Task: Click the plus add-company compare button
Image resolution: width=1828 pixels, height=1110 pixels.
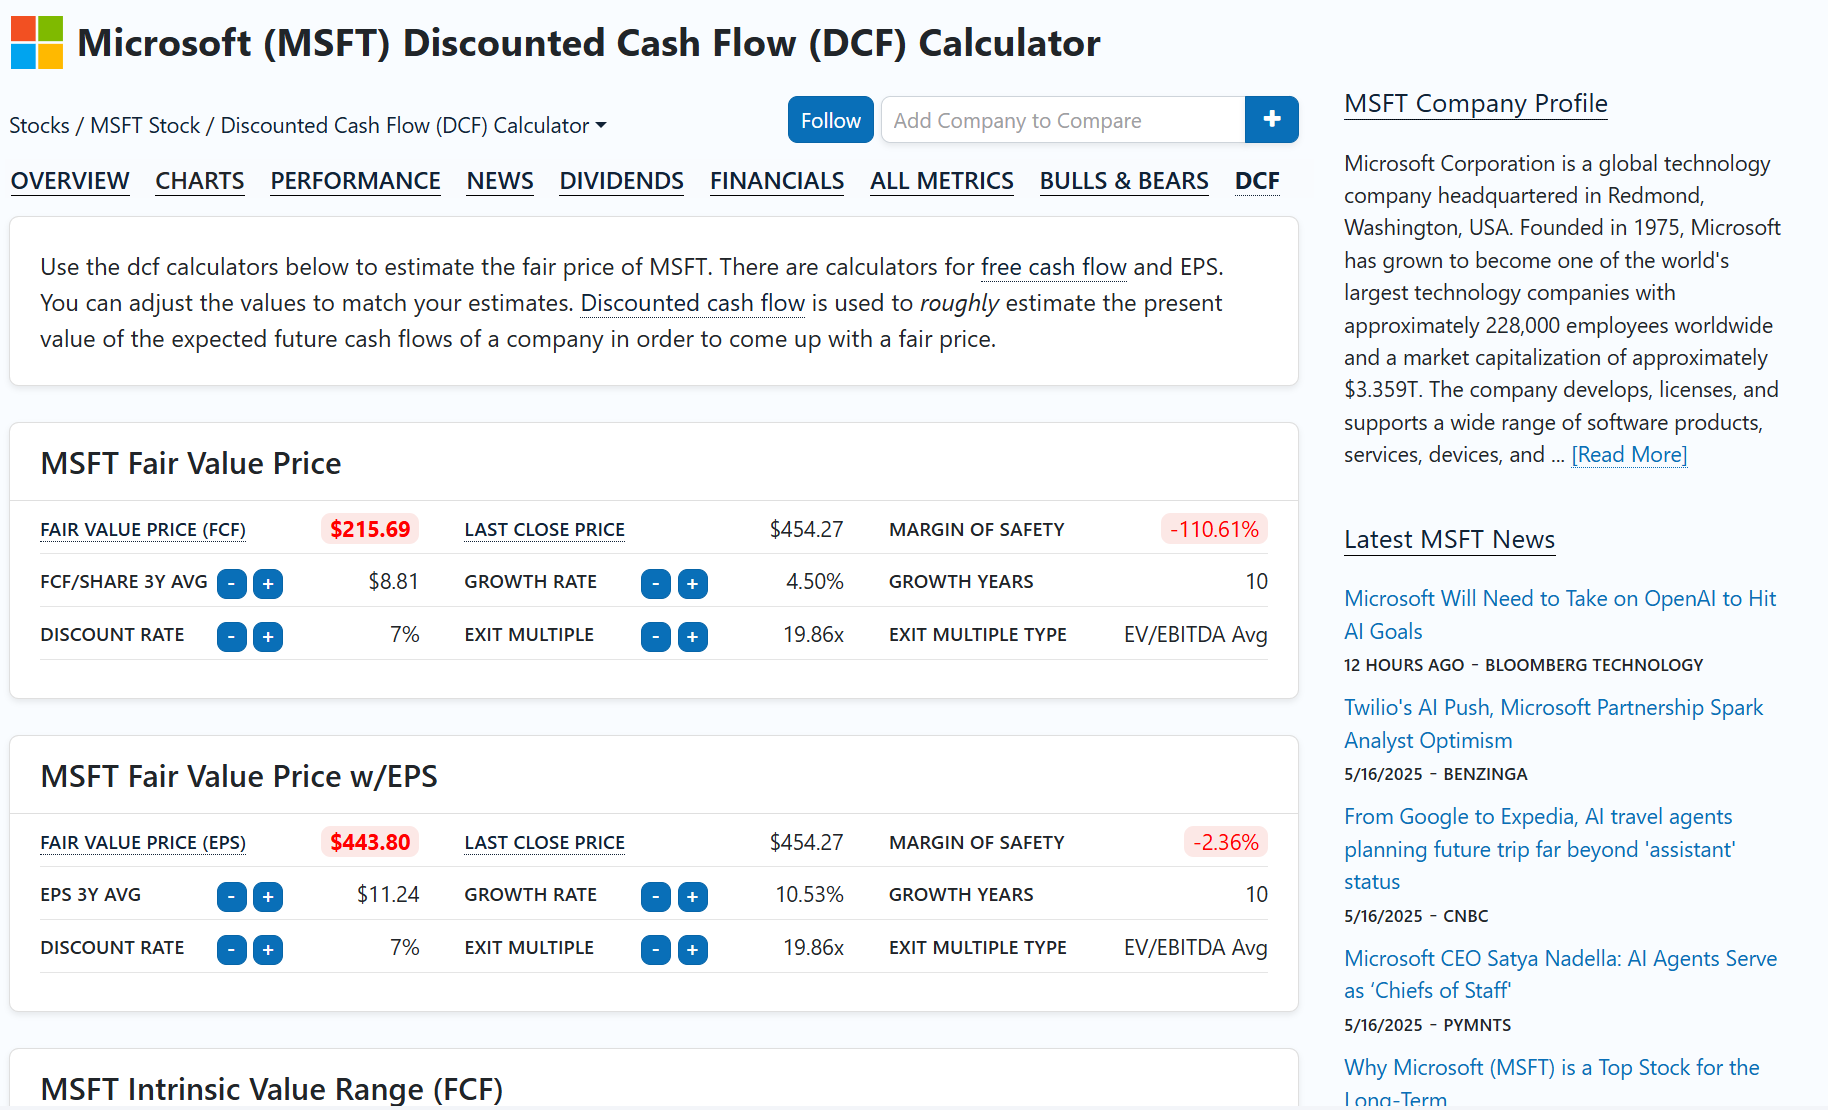Action: 1272,120
